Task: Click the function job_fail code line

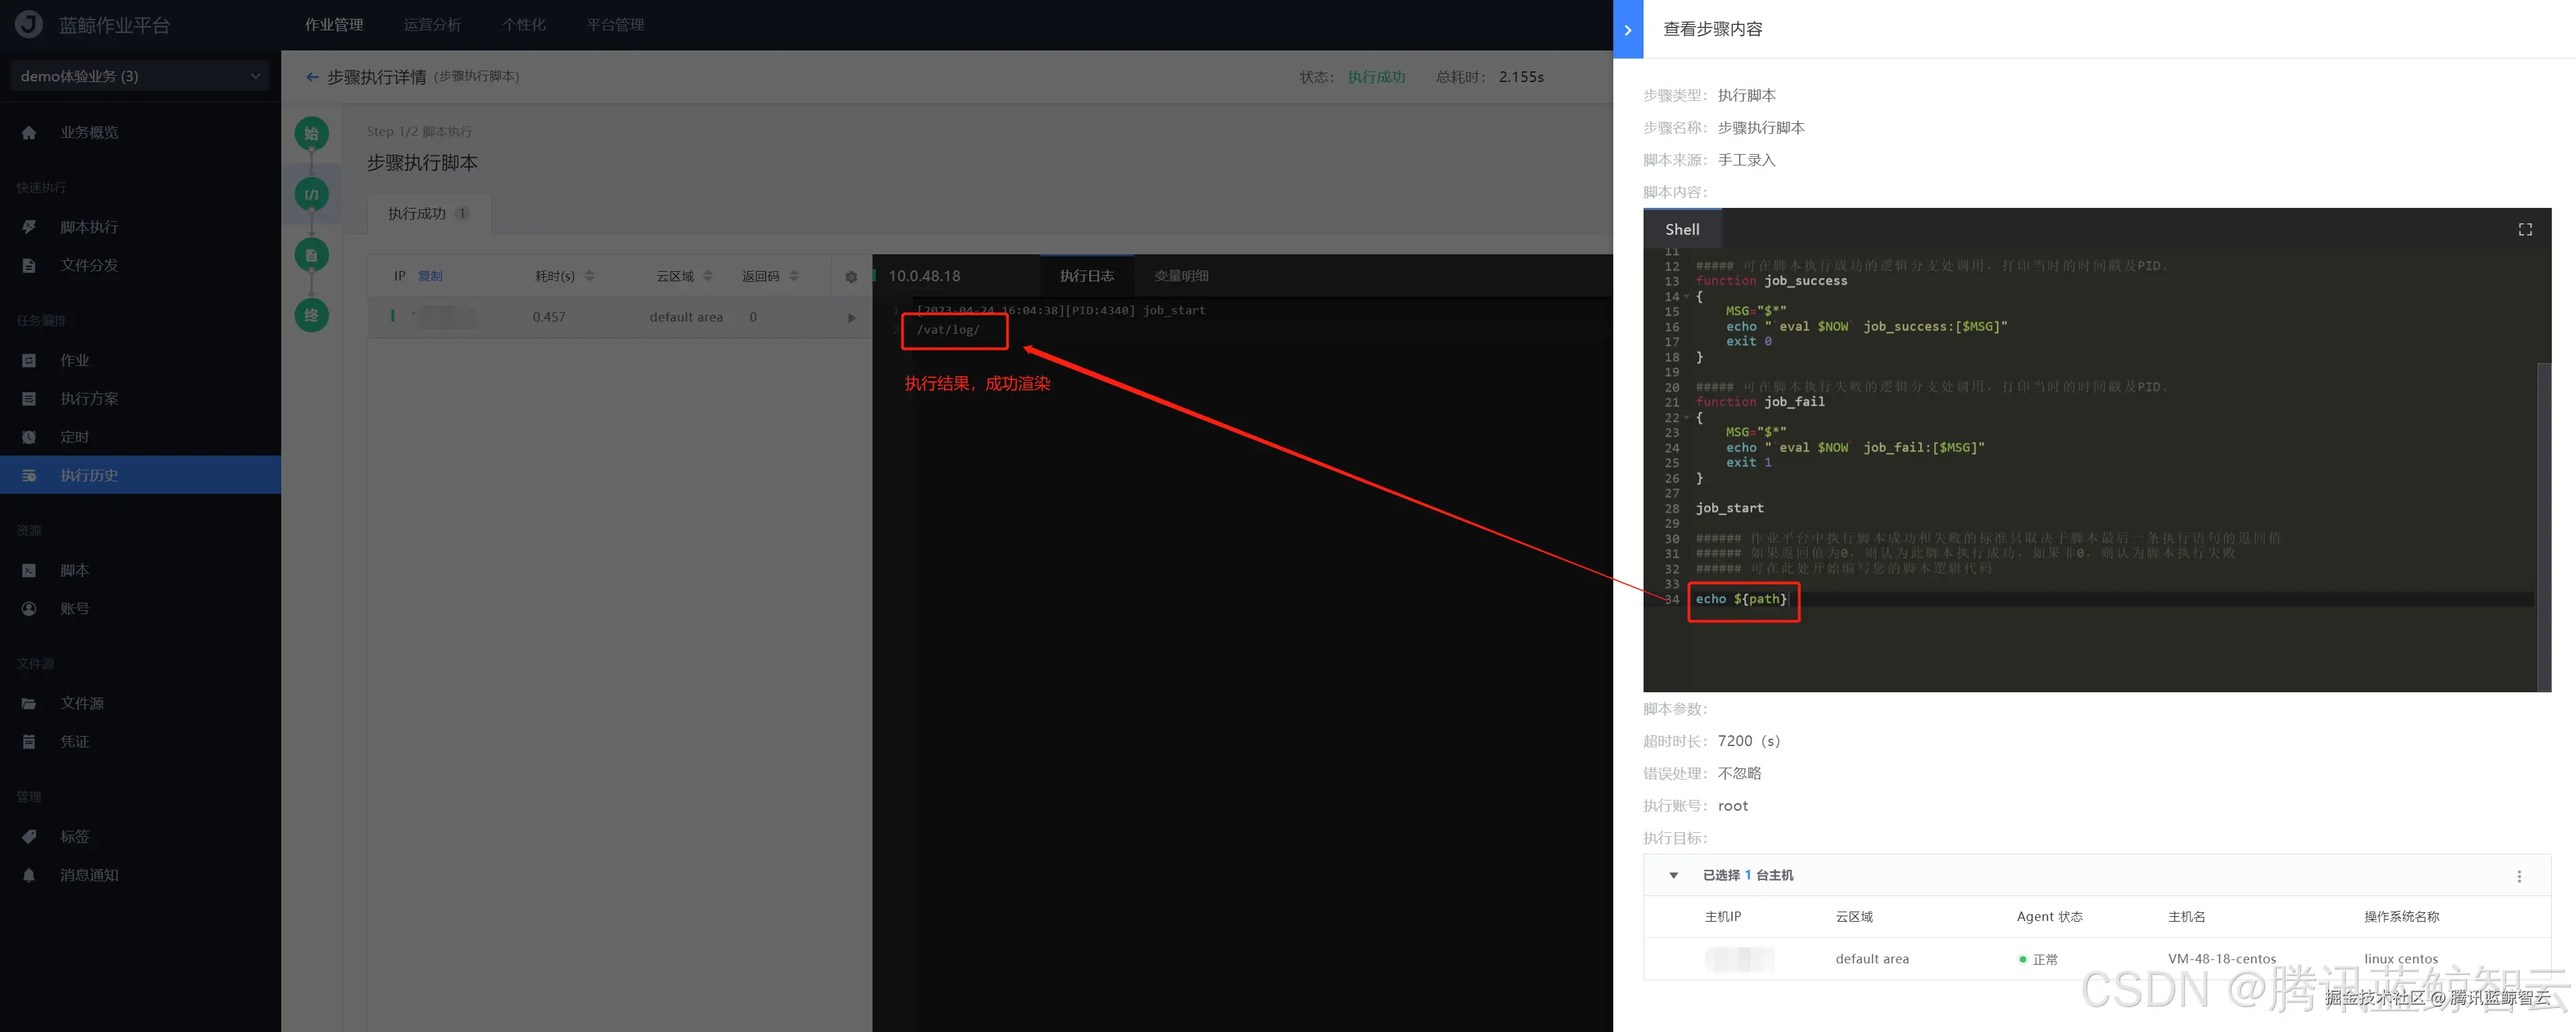Action: click(x=1760, y=402)
